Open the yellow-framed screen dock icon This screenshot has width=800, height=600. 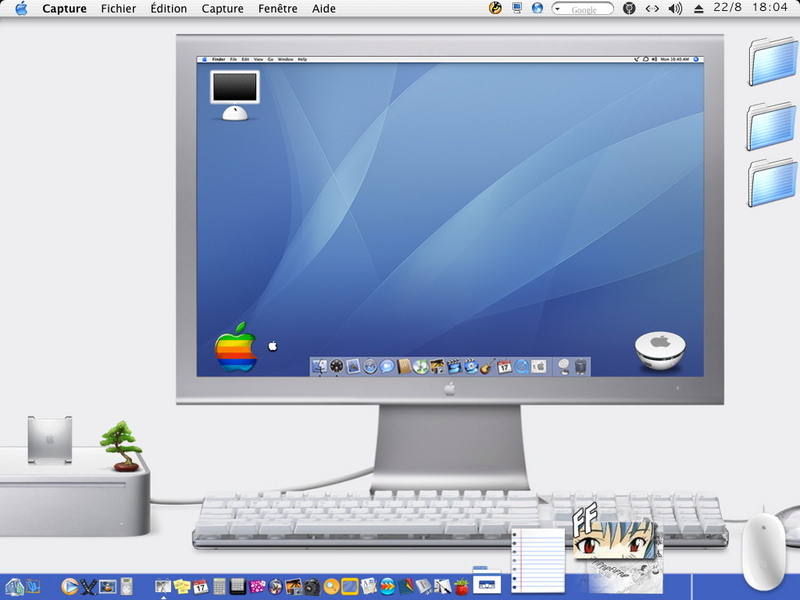[349, 587]
